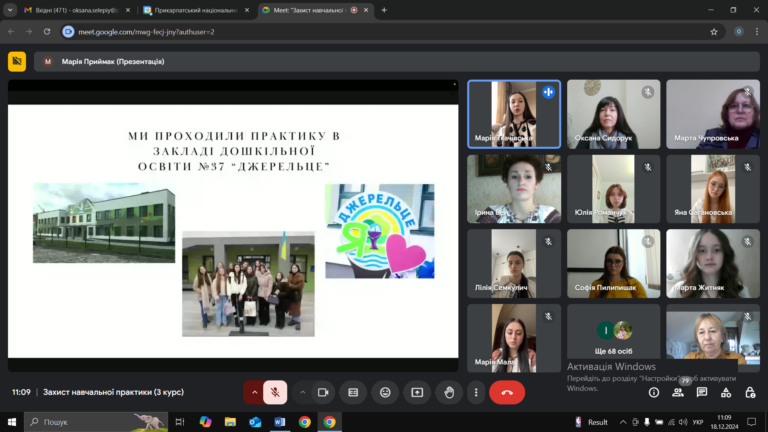Expand audio settings arrow beside microphone
Viewport: 768px width, 432px height.
point(254,392)
